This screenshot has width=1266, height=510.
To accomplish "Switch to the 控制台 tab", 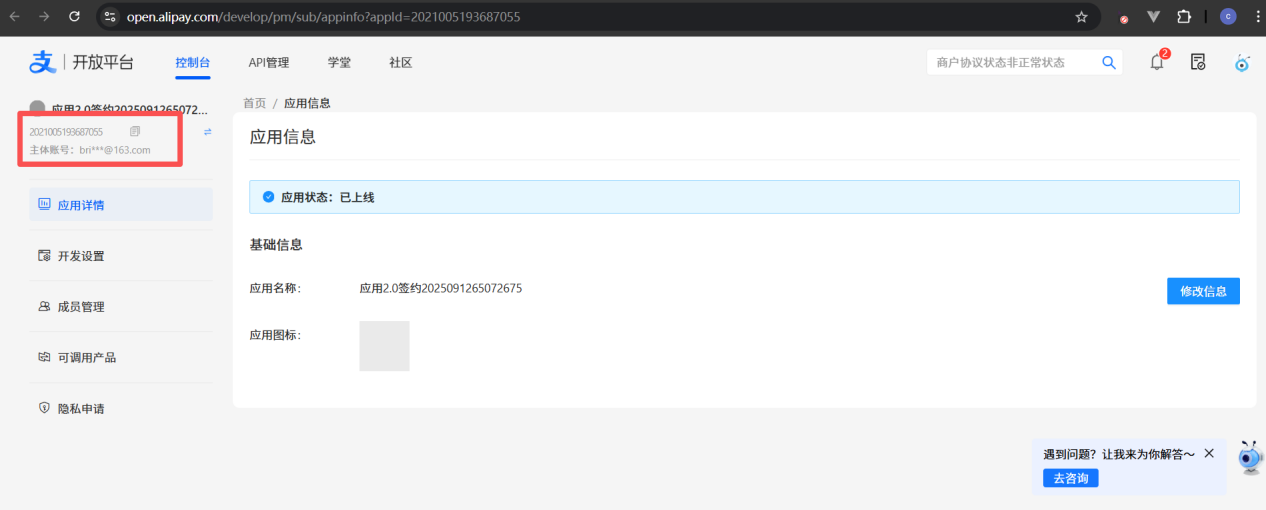I will (x=192, y=62).
